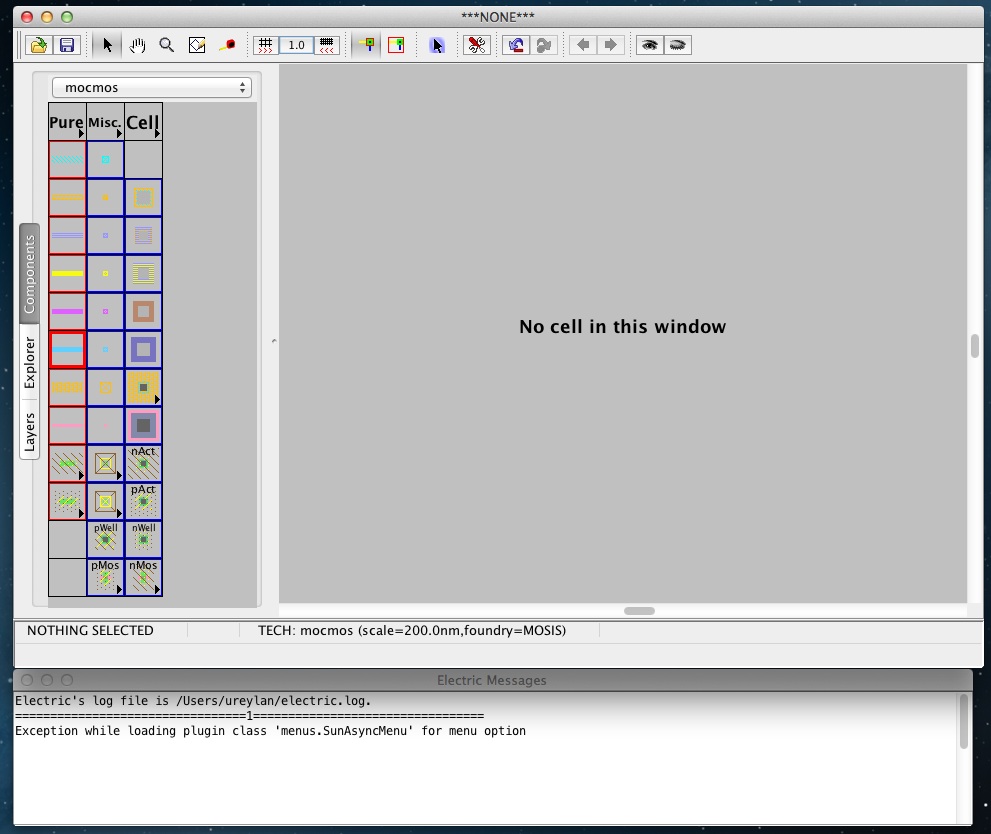Select the pWell node component

click(x=105, y=539)
